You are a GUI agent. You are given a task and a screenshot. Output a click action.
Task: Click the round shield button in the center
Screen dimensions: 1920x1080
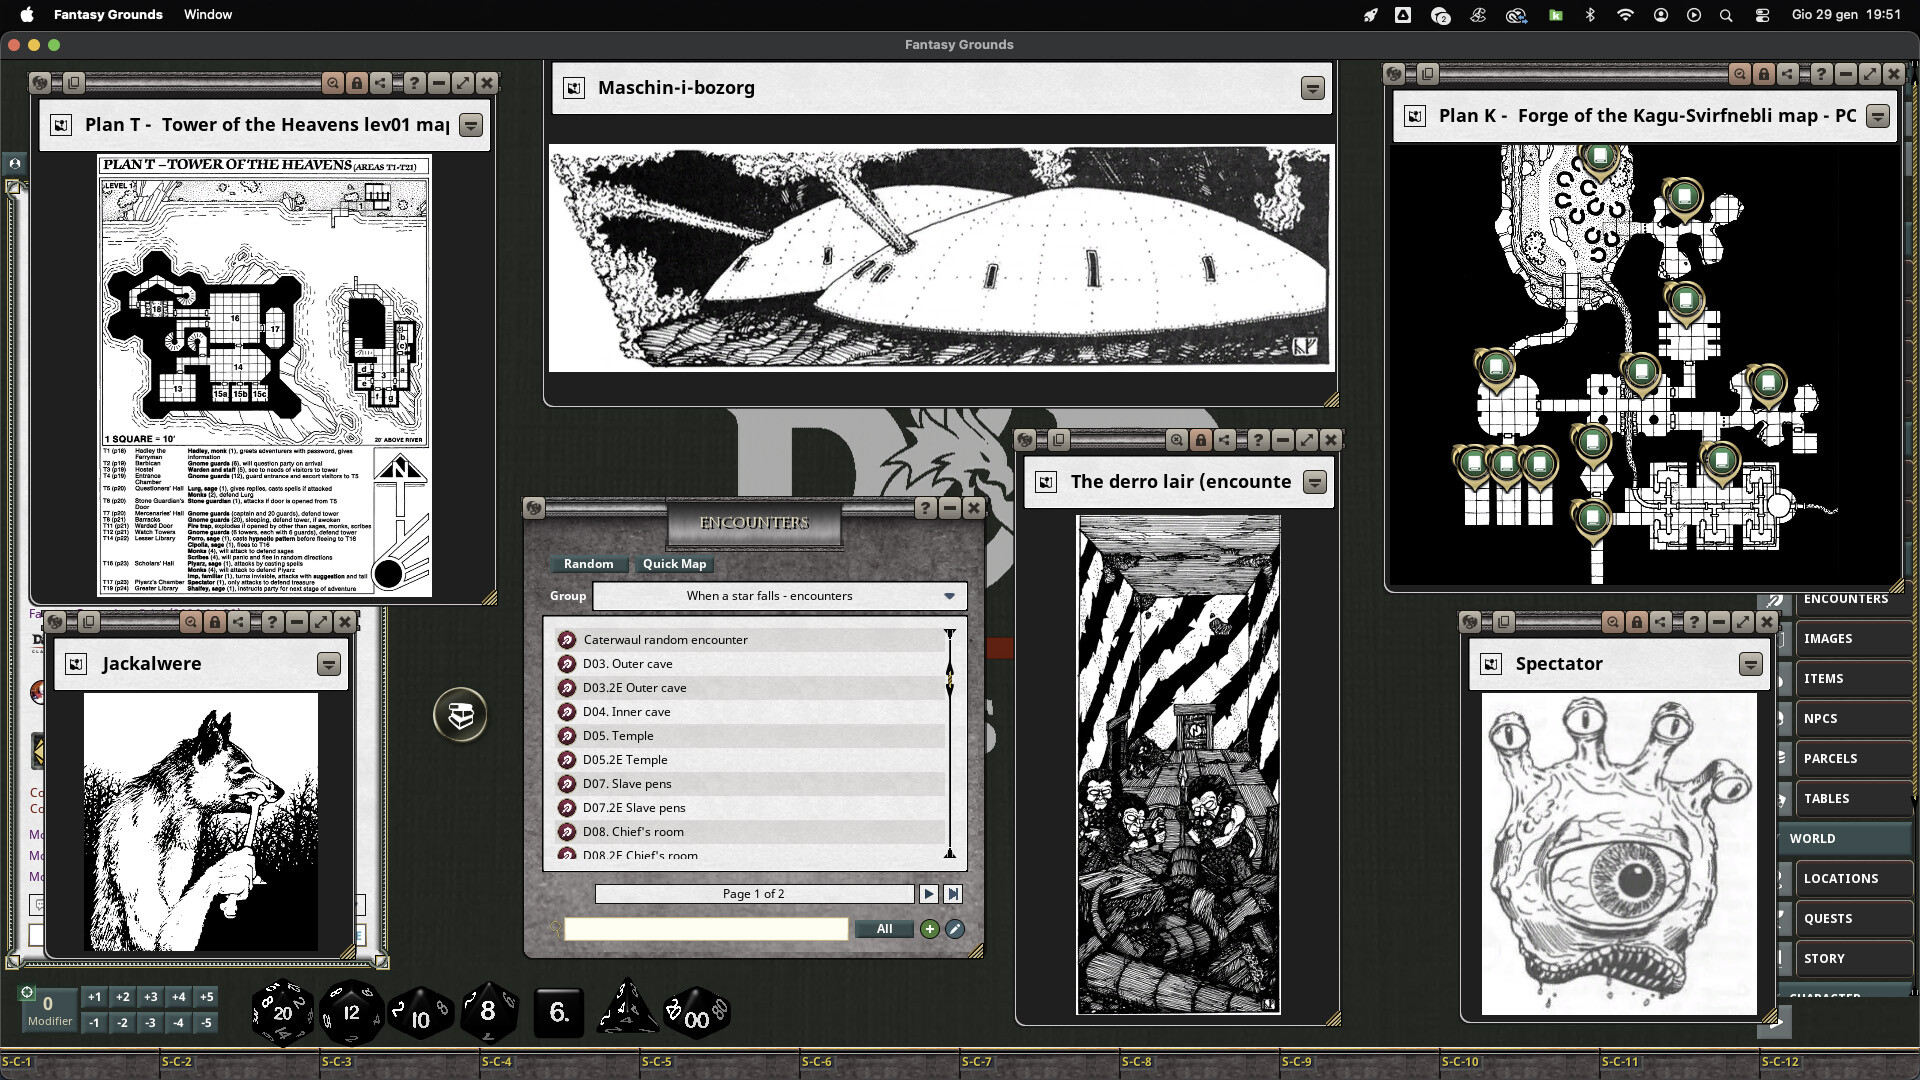460,714
